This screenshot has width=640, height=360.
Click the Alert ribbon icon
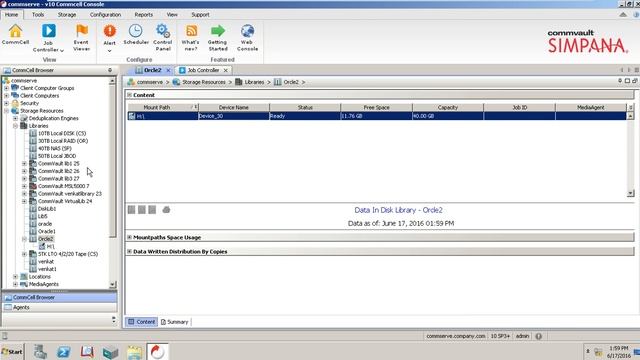click(109, 31)
